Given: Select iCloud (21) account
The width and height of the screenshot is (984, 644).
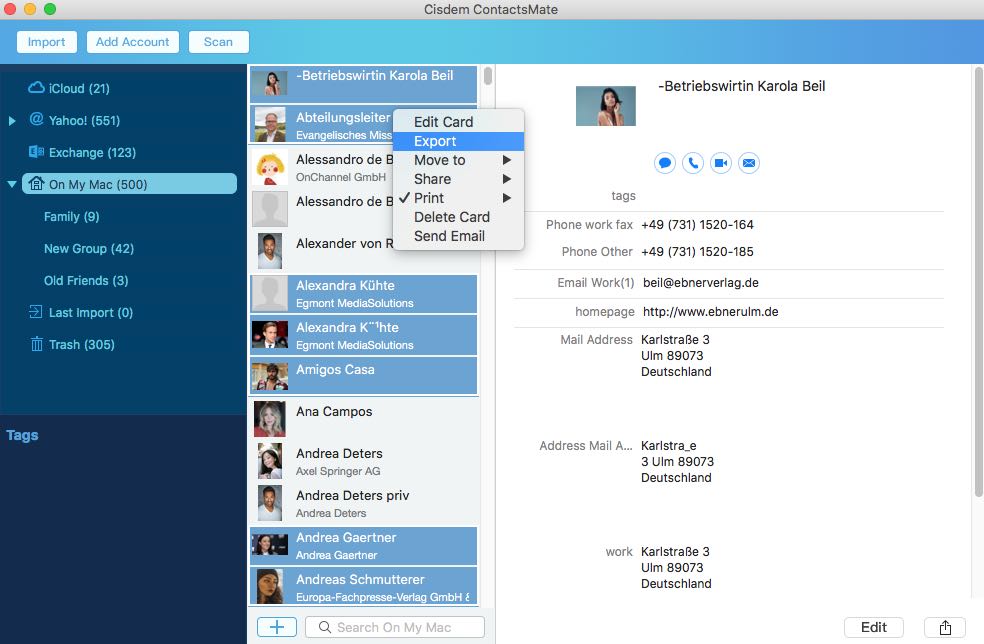Looking at the screenshot, I should point(79,89).
